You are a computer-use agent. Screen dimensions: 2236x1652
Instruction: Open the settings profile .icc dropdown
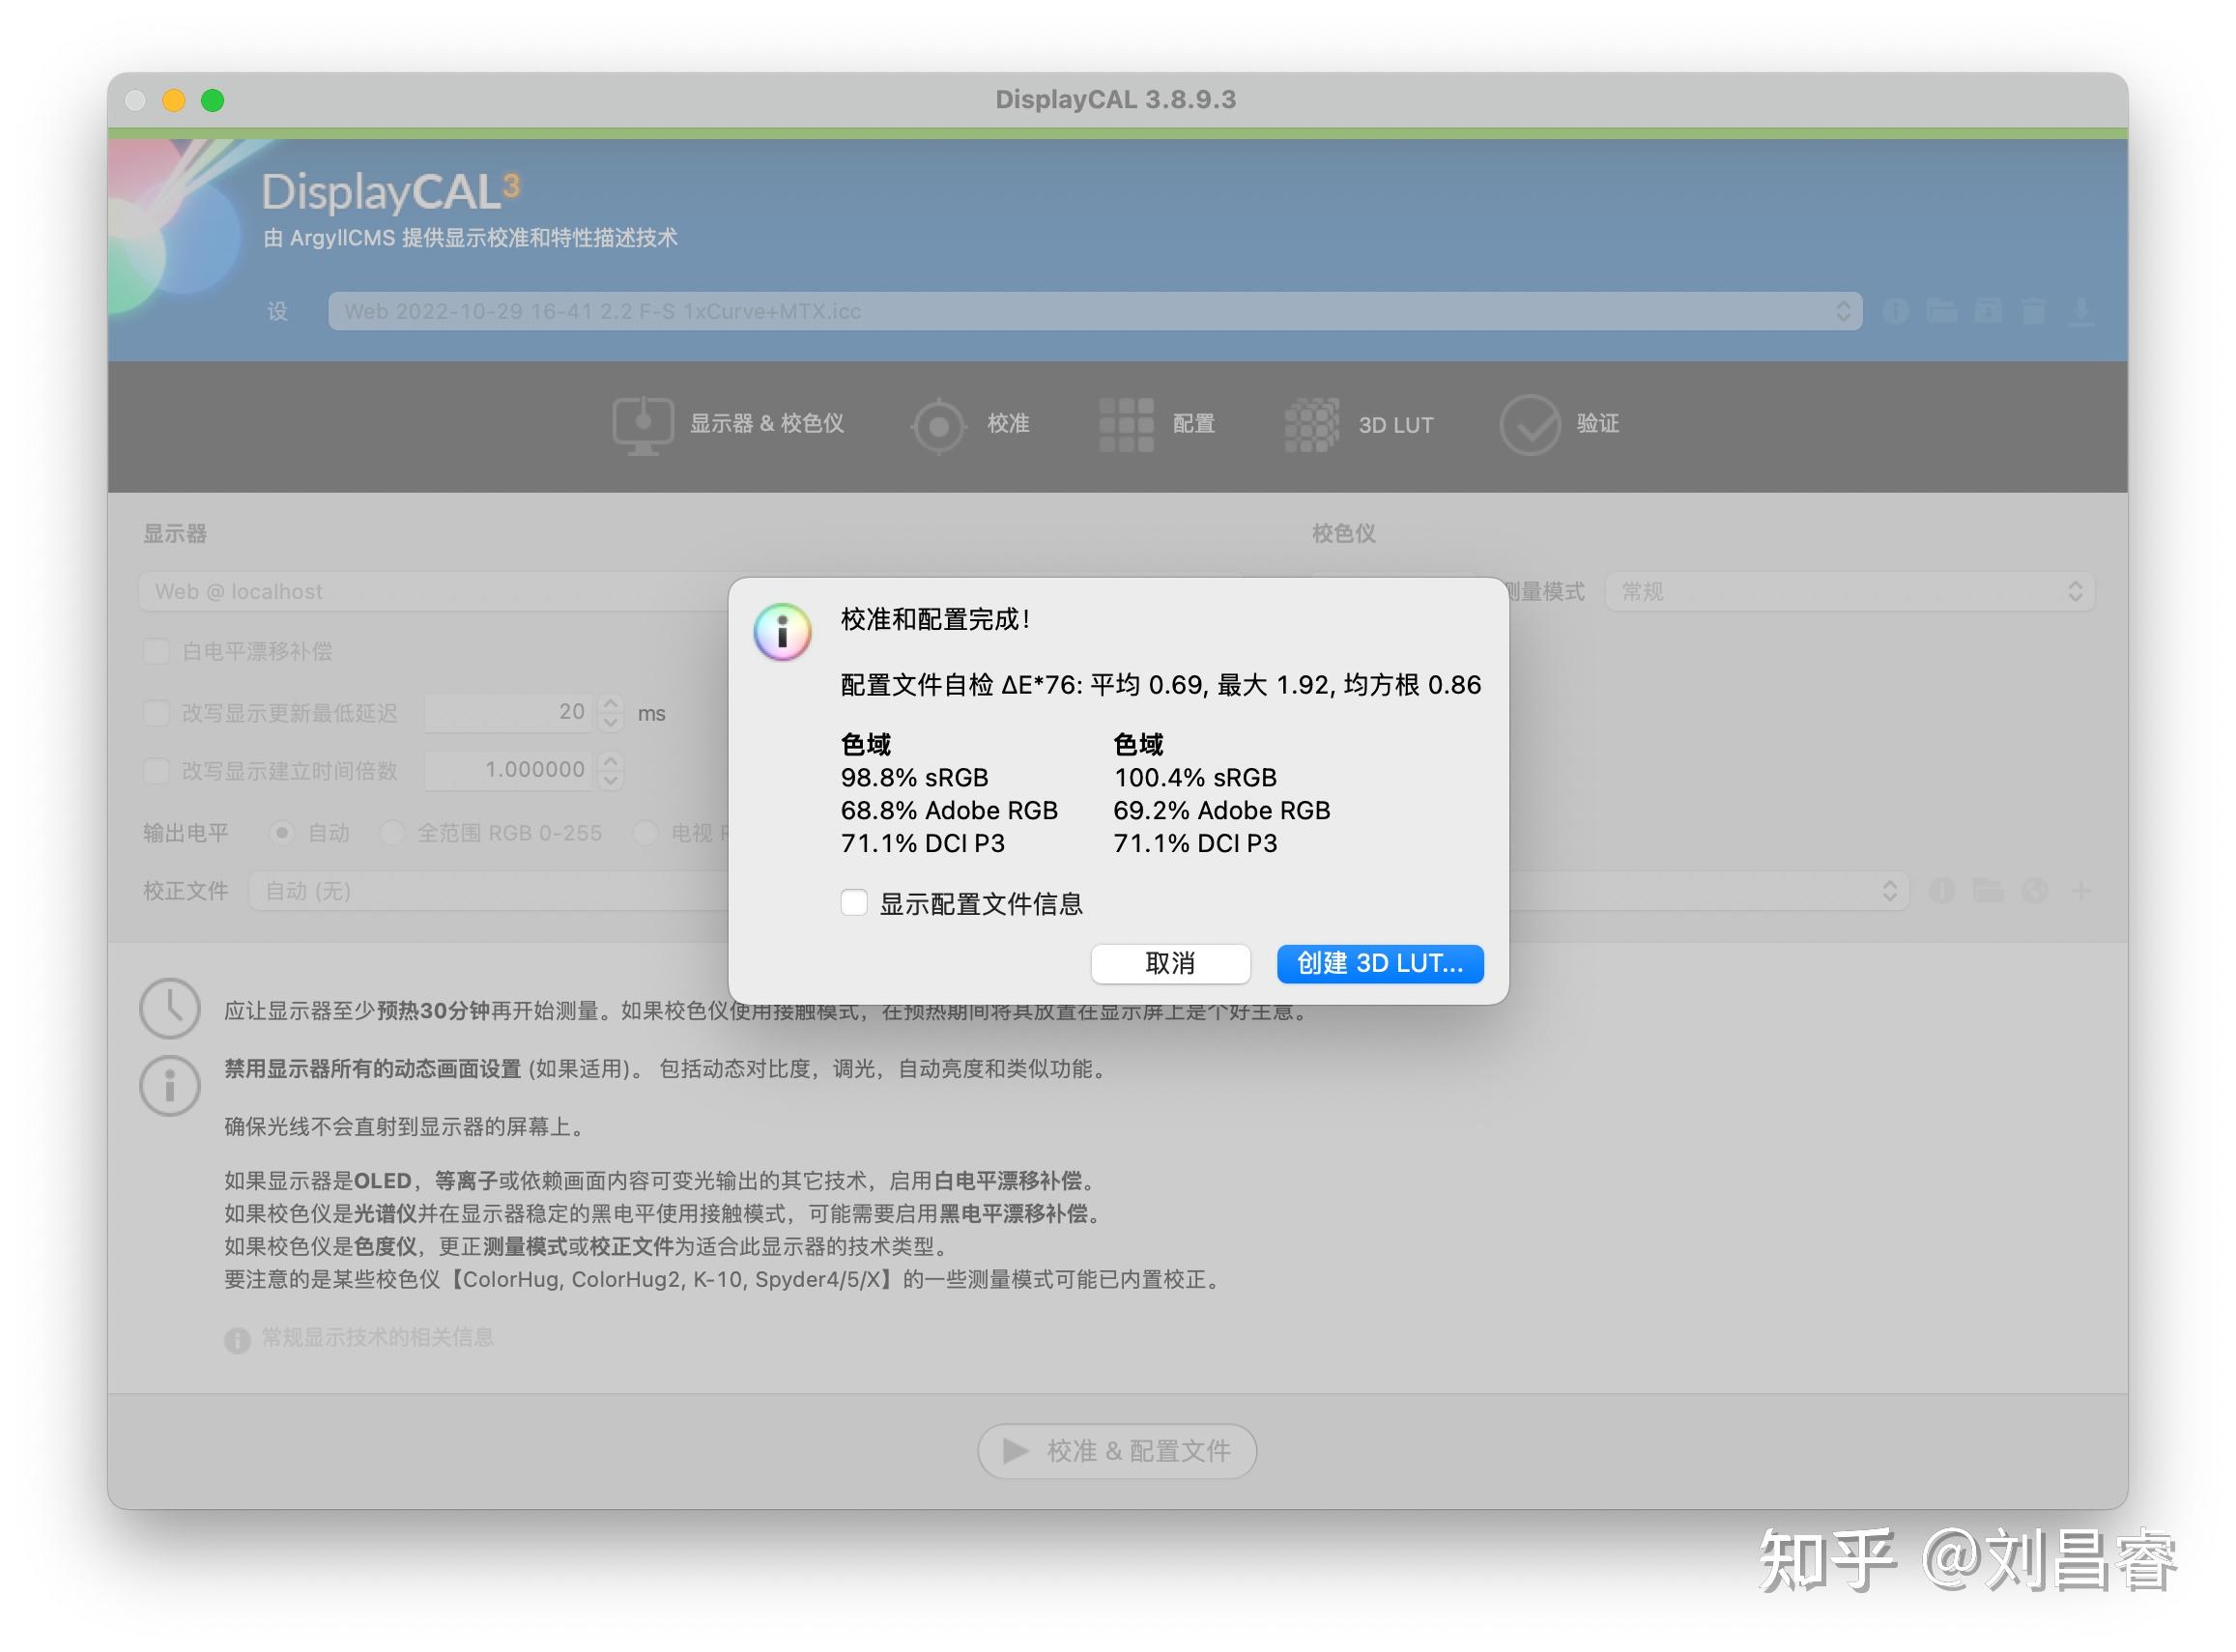tap(1094, 311)
